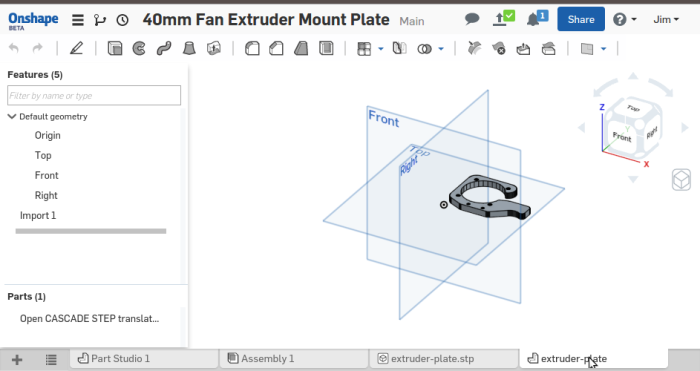
Task: Select the Front plane feature
Action: pyautogui.click(x=46, y=175)
